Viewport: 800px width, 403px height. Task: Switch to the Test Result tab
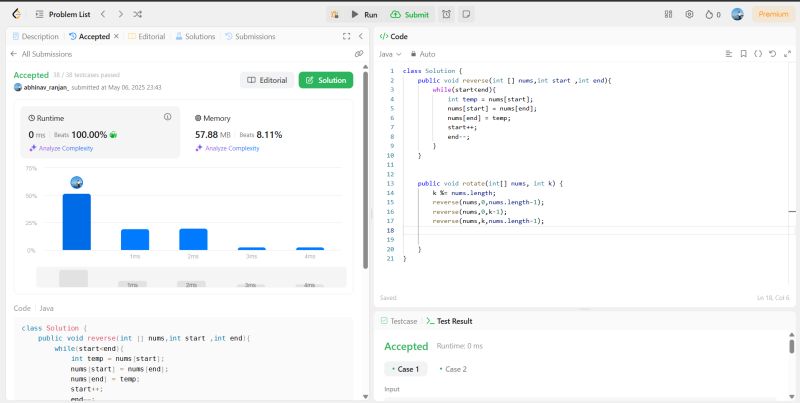(x=449, y=321)
